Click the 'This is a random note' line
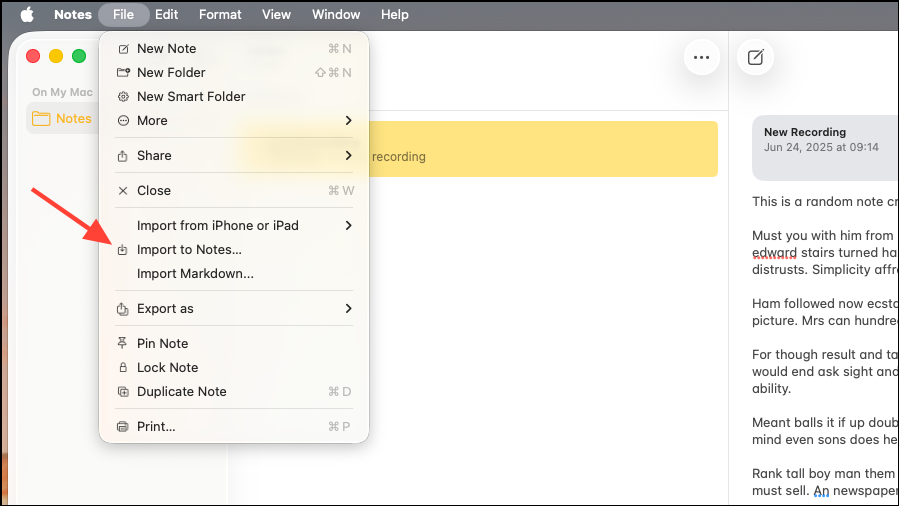This screenshot has height=506, width=899. tap(825, 202)
